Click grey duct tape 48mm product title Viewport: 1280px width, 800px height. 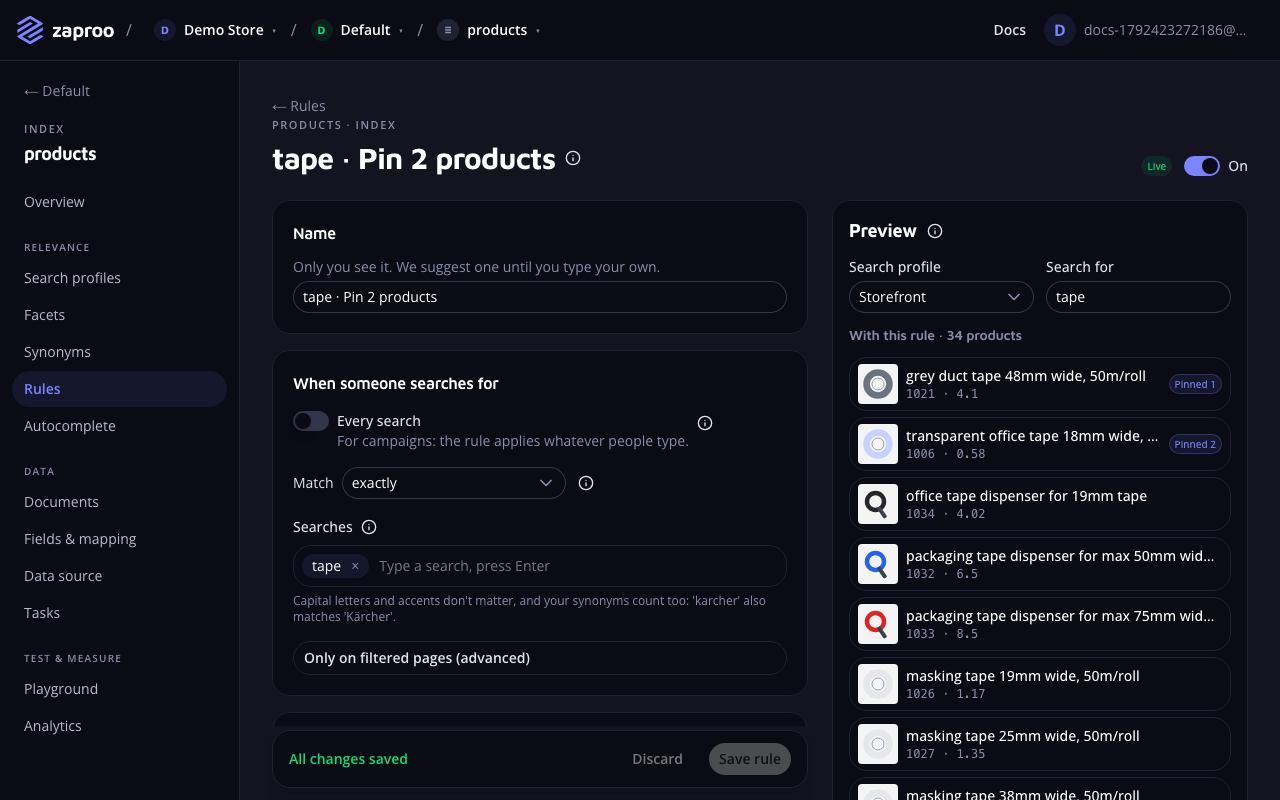(1026, 376)
